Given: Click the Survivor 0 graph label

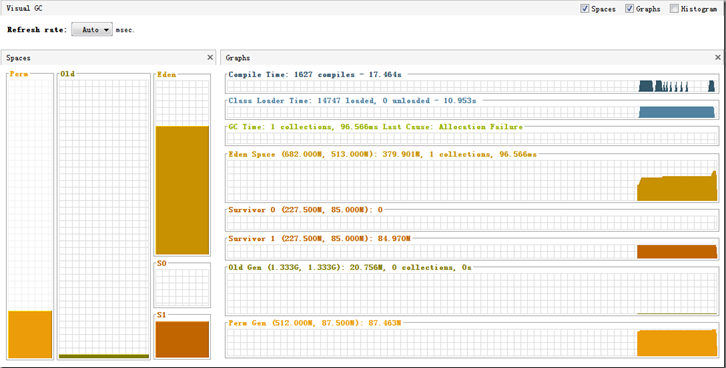Looking at the screenshot, I should tap(306, 210).
